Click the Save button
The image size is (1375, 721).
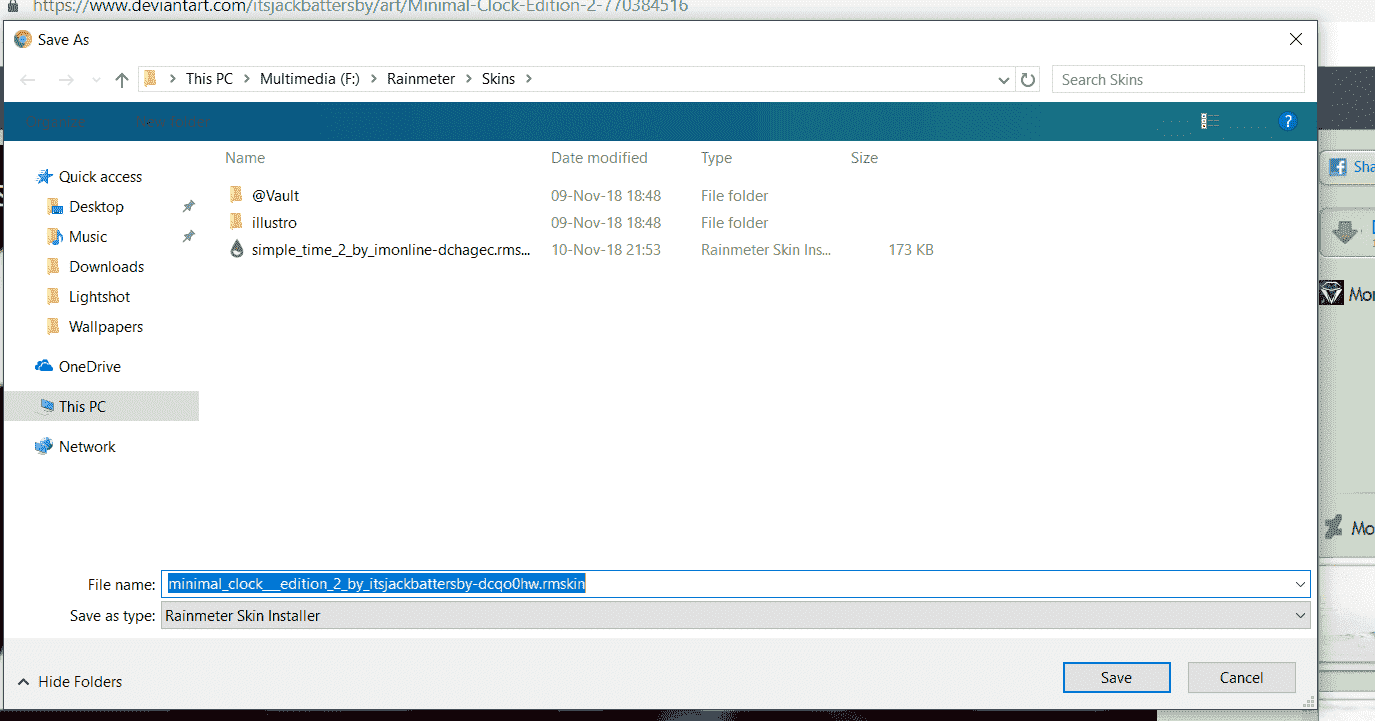[1116, 677]
